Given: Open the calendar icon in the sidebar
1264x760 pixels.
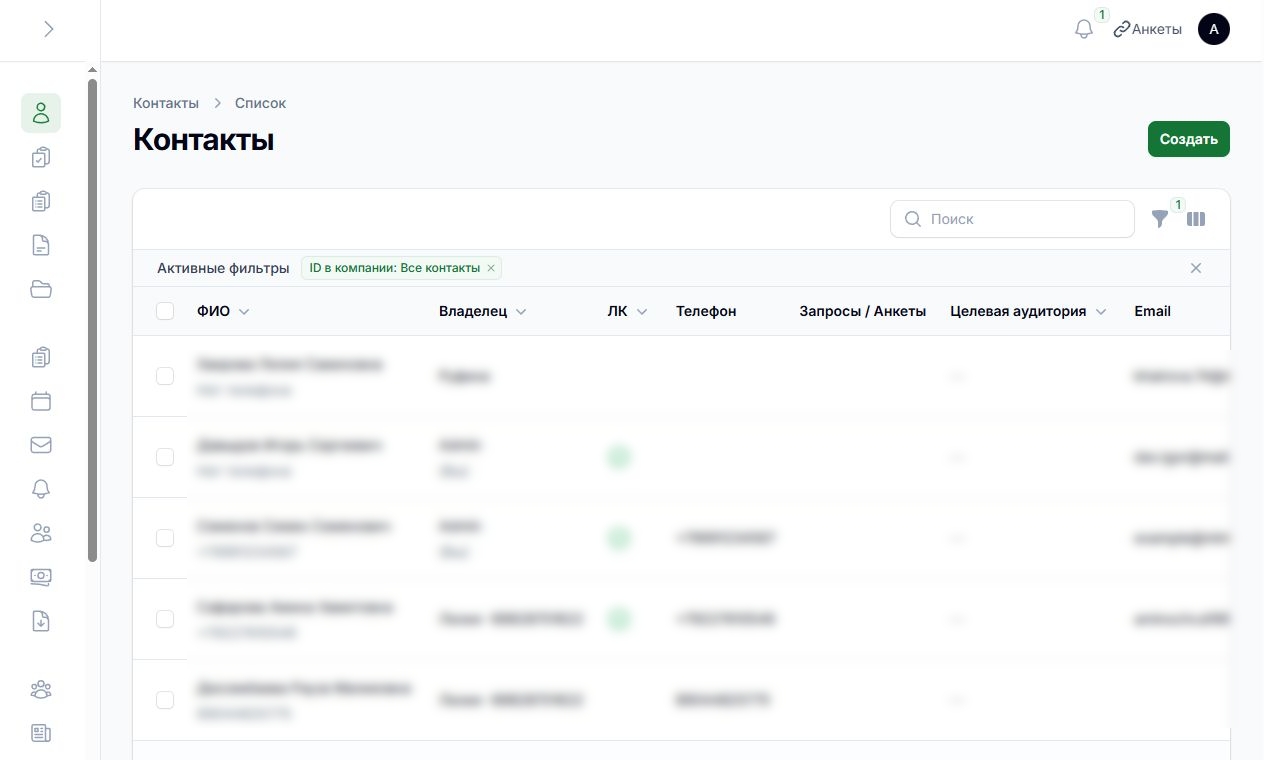Looking at the screenshot, I should 41,401.
